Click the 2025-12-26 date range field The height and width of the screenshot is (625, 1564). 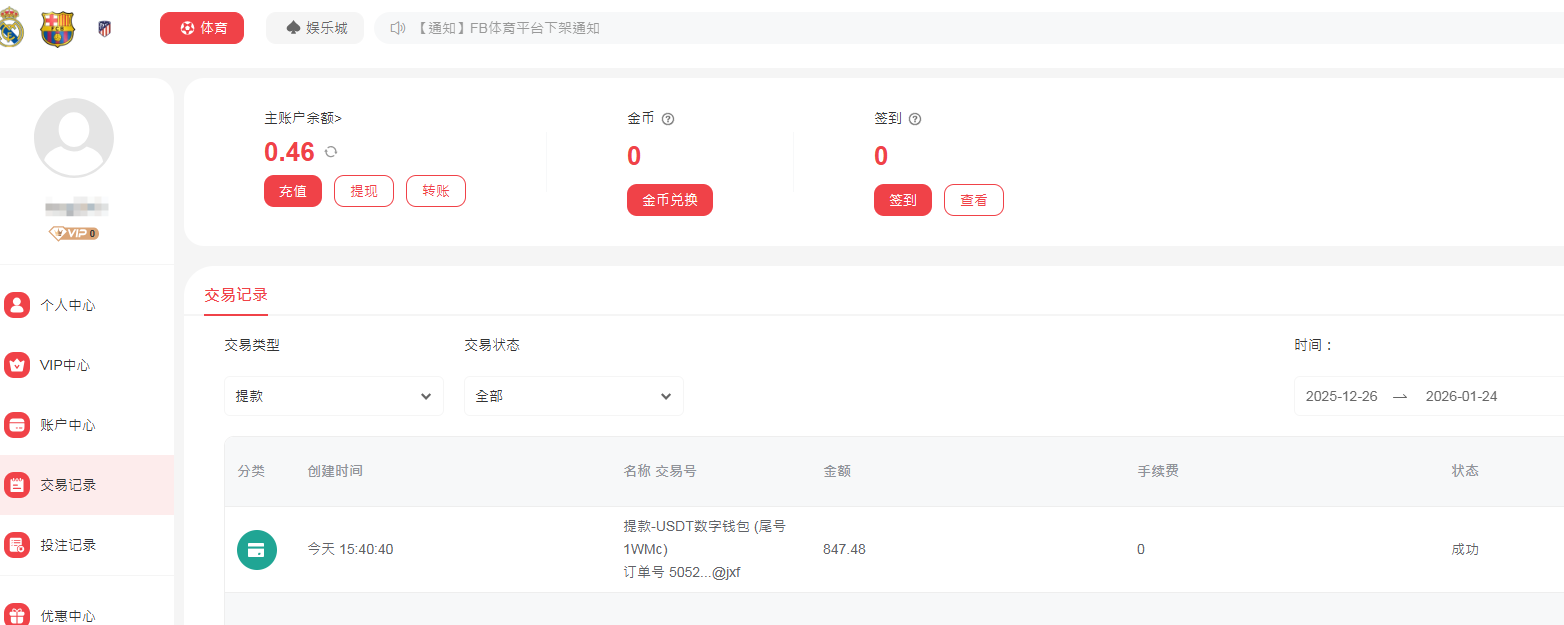(1340, 396)
